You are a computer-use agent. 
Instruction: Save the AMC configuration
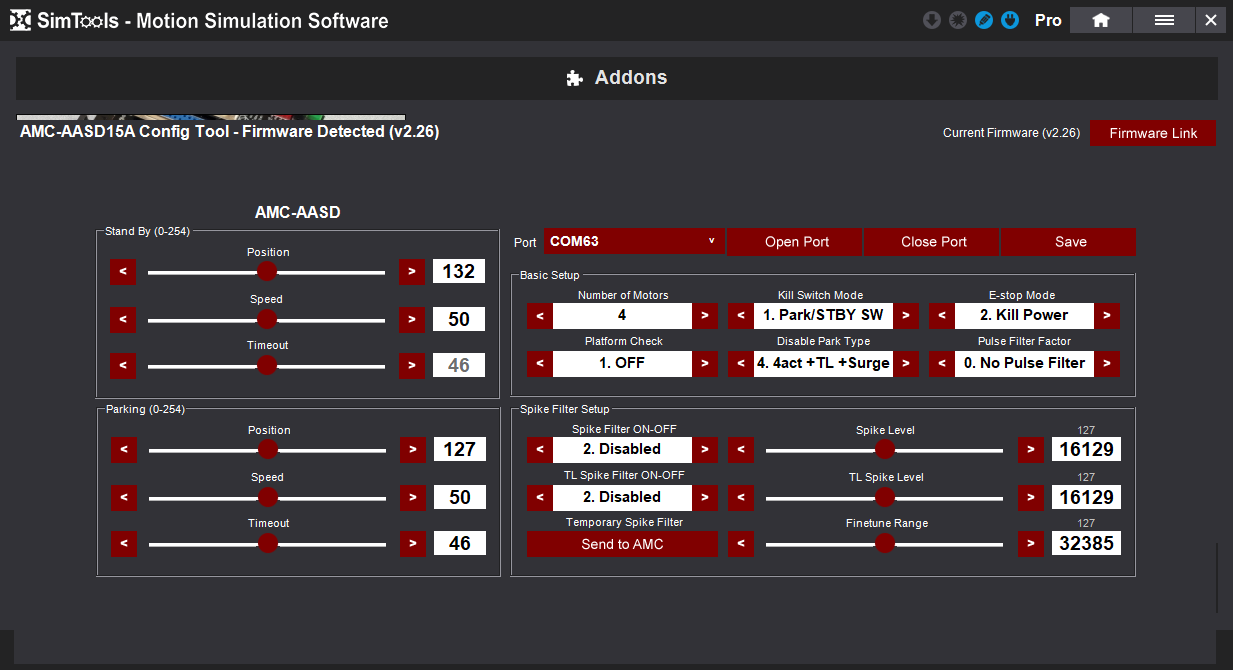1068,241
